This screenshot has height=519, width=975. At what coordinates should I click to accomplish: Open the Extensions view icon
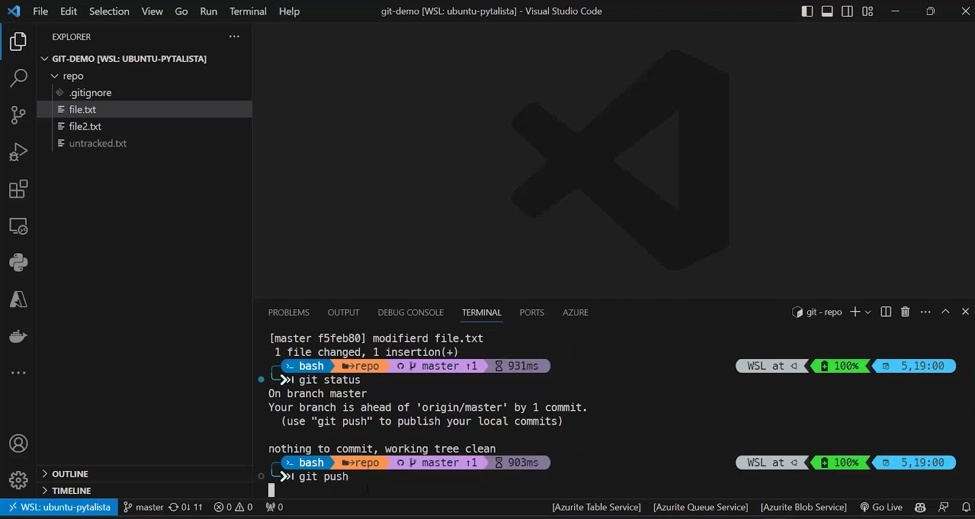click(x=18, y=188)
